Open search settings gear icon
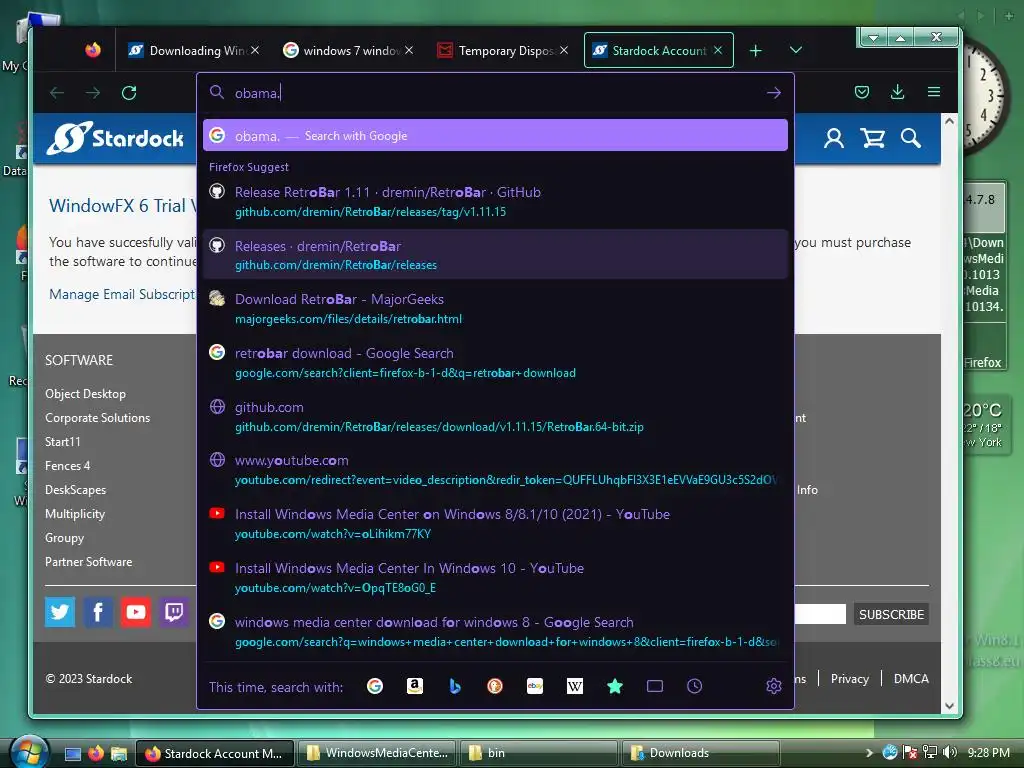Image resolution: width=1024 pixels, height=768 pixels. pos(774,686)
